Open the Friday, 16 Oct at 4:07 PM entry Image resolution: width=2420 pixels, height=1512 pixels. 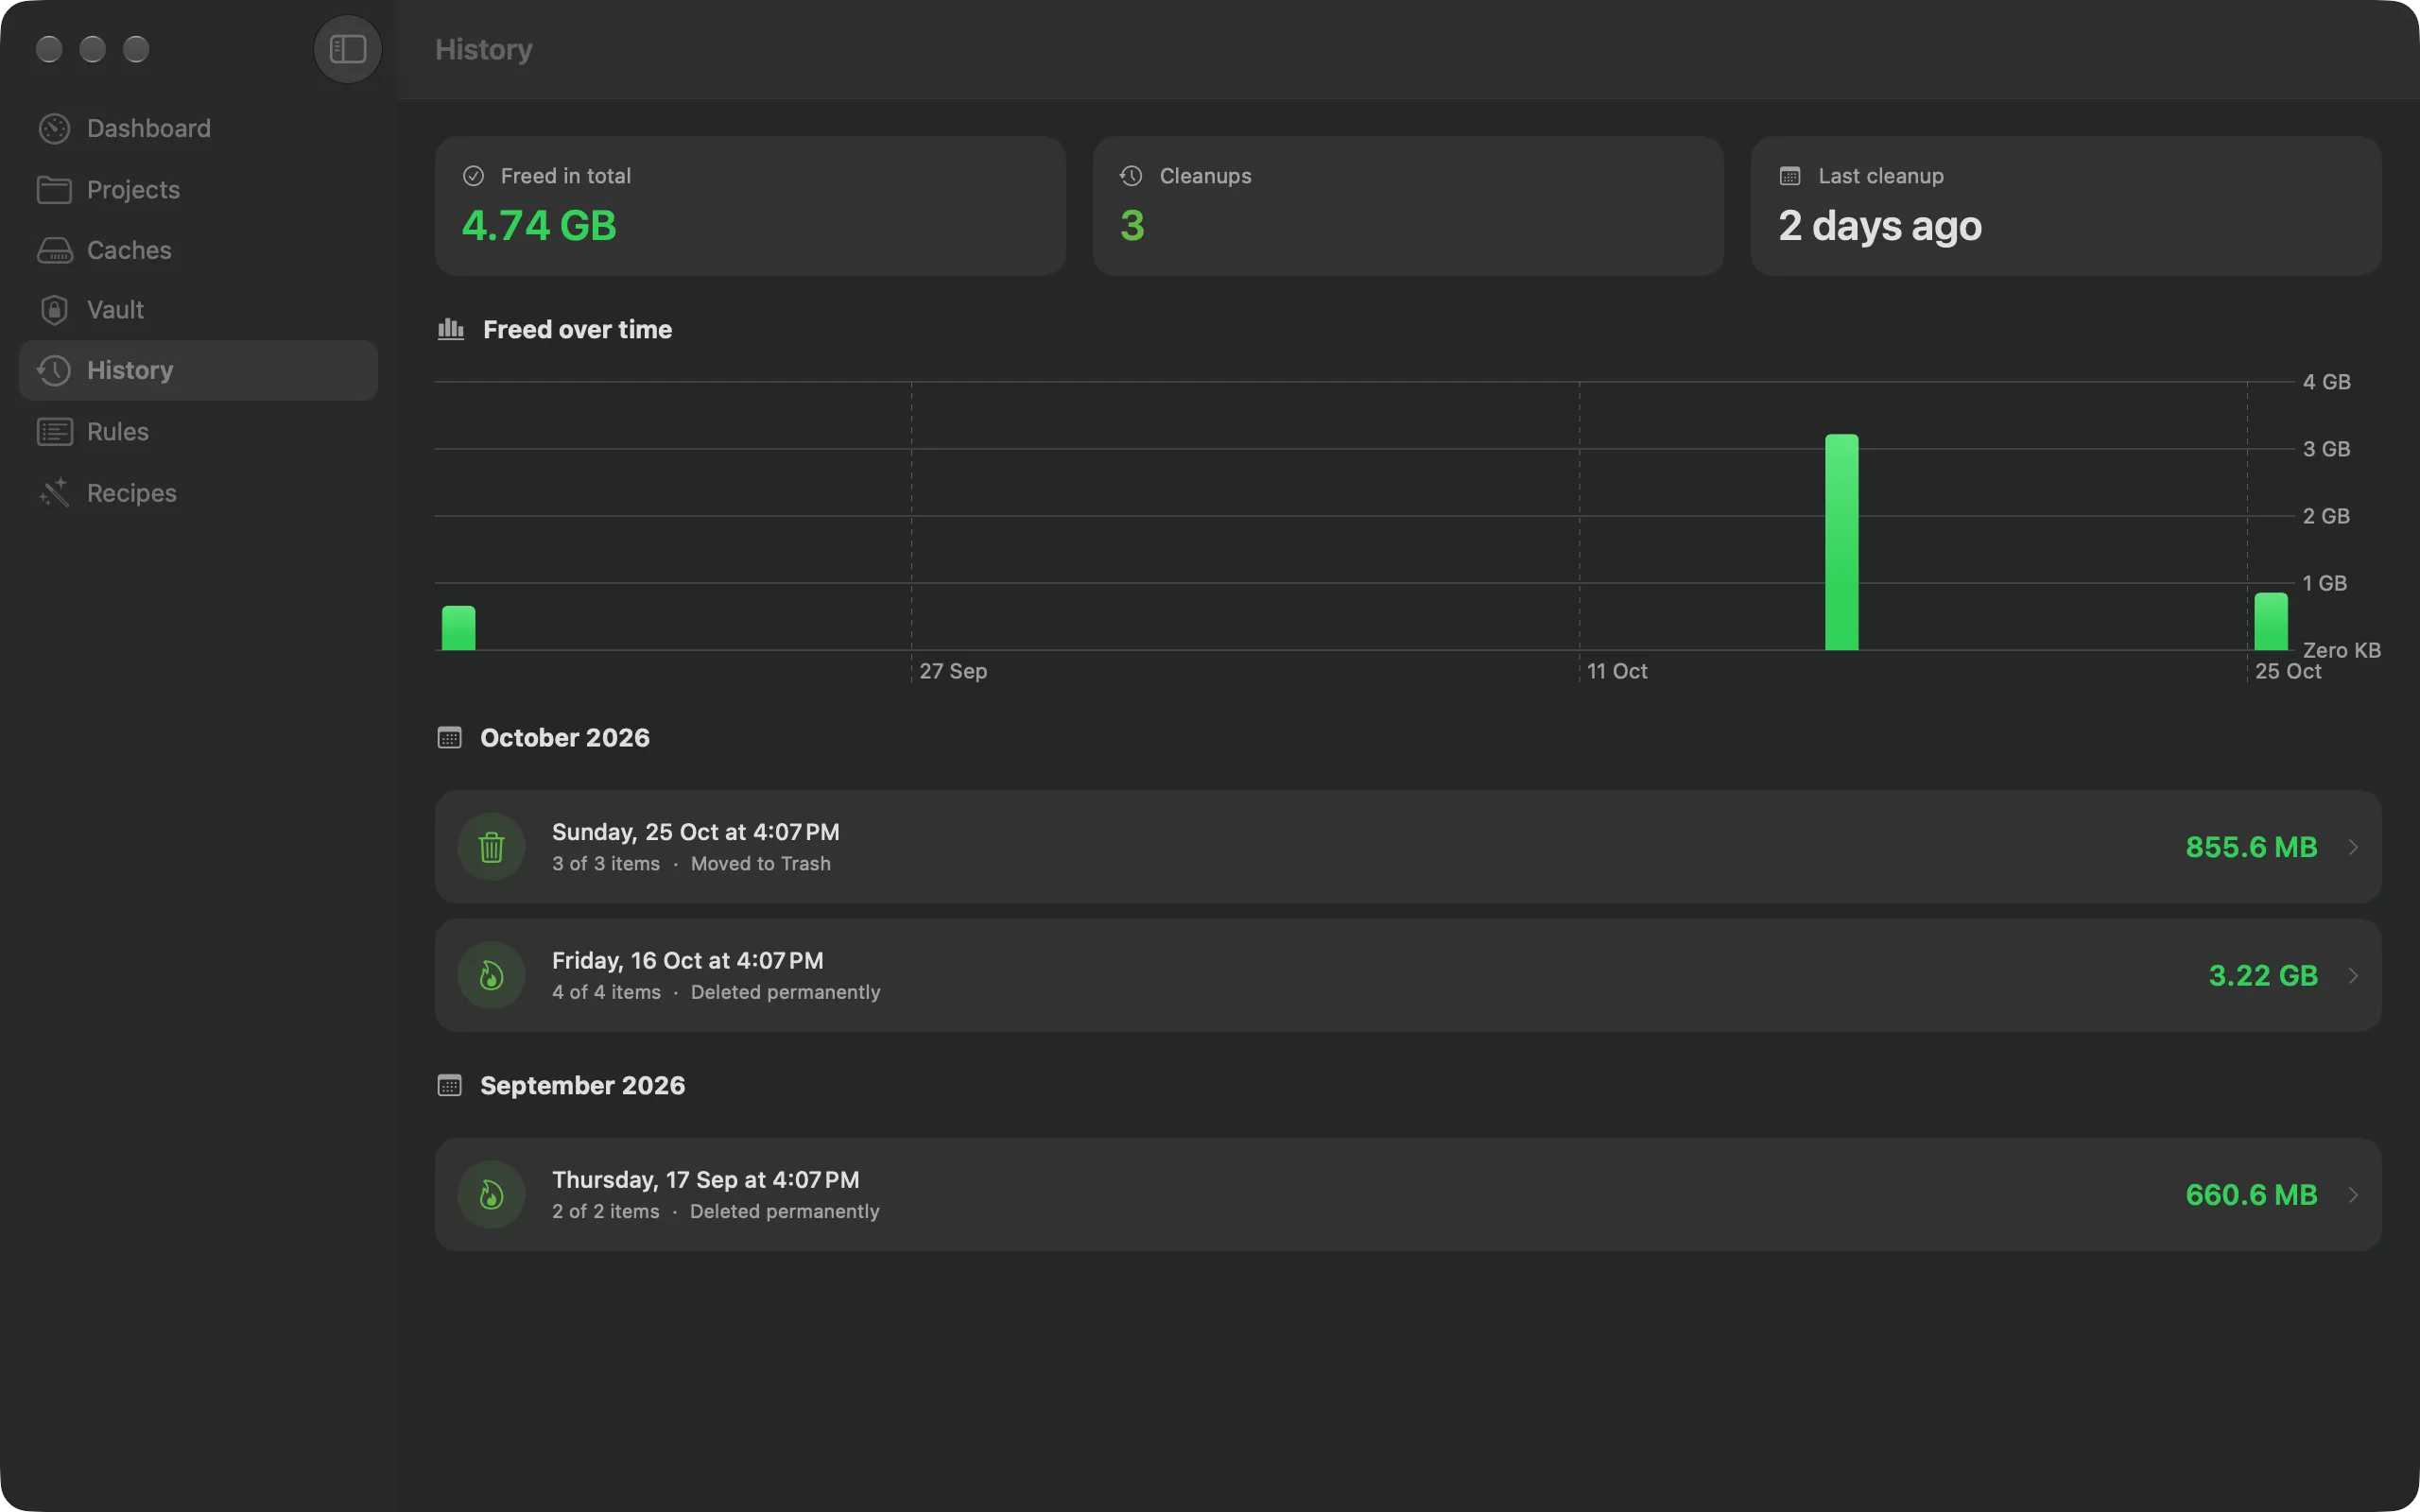(x=1408, y=975)
